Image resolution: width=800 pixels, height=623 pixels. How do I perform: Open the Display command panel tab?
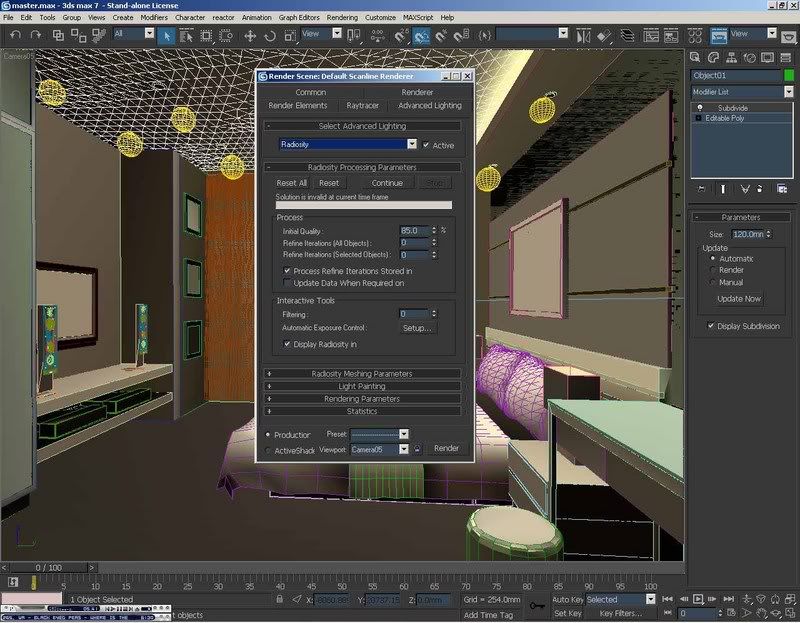pyautogui.click(x=769, y=56)
